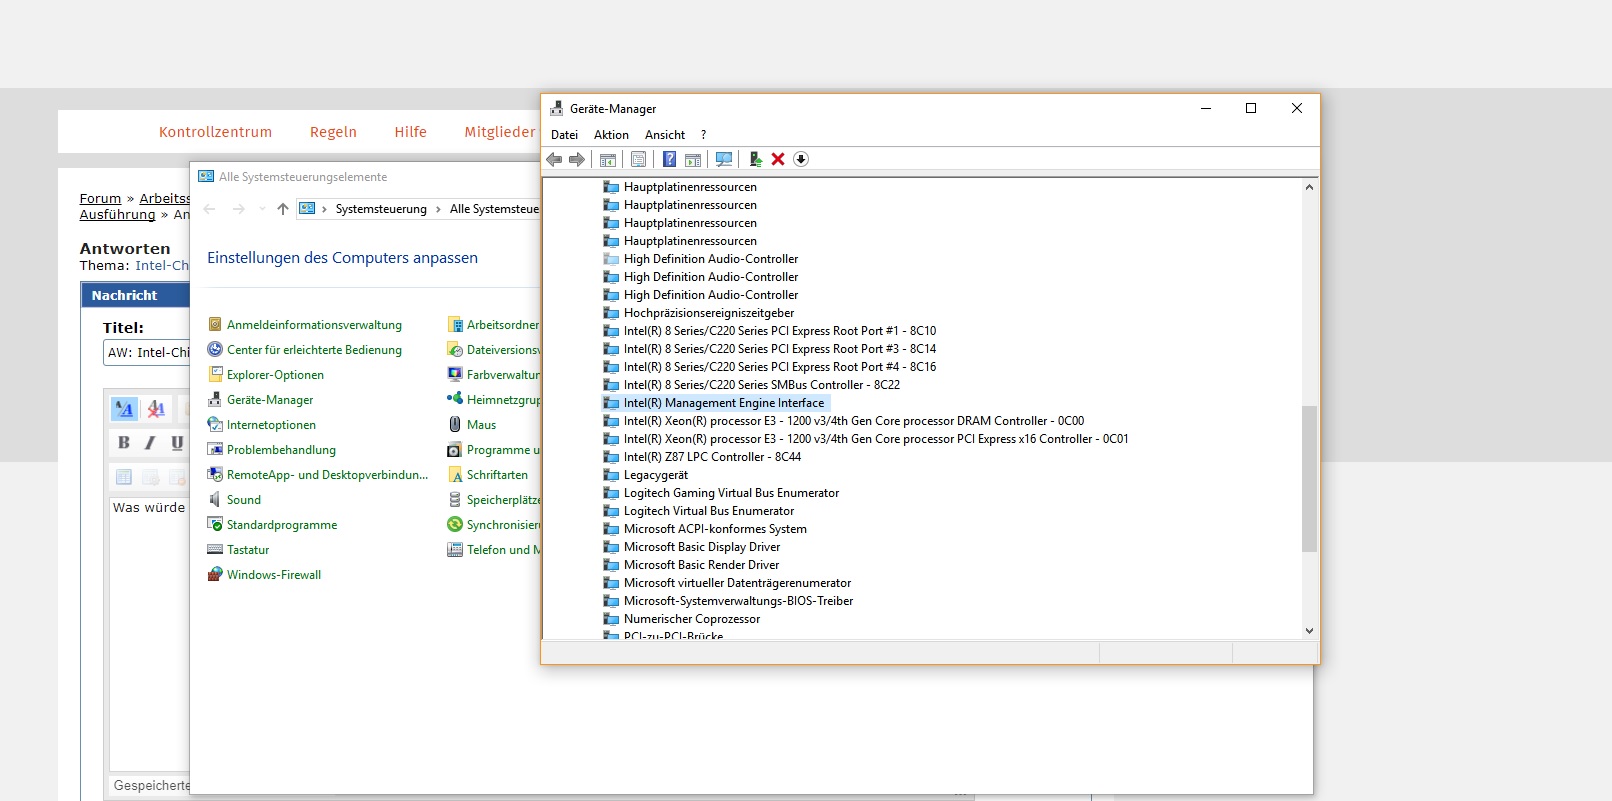
Task: Select Intel(R) Z87 LPC Controller - 8C44
Action: 712,457
